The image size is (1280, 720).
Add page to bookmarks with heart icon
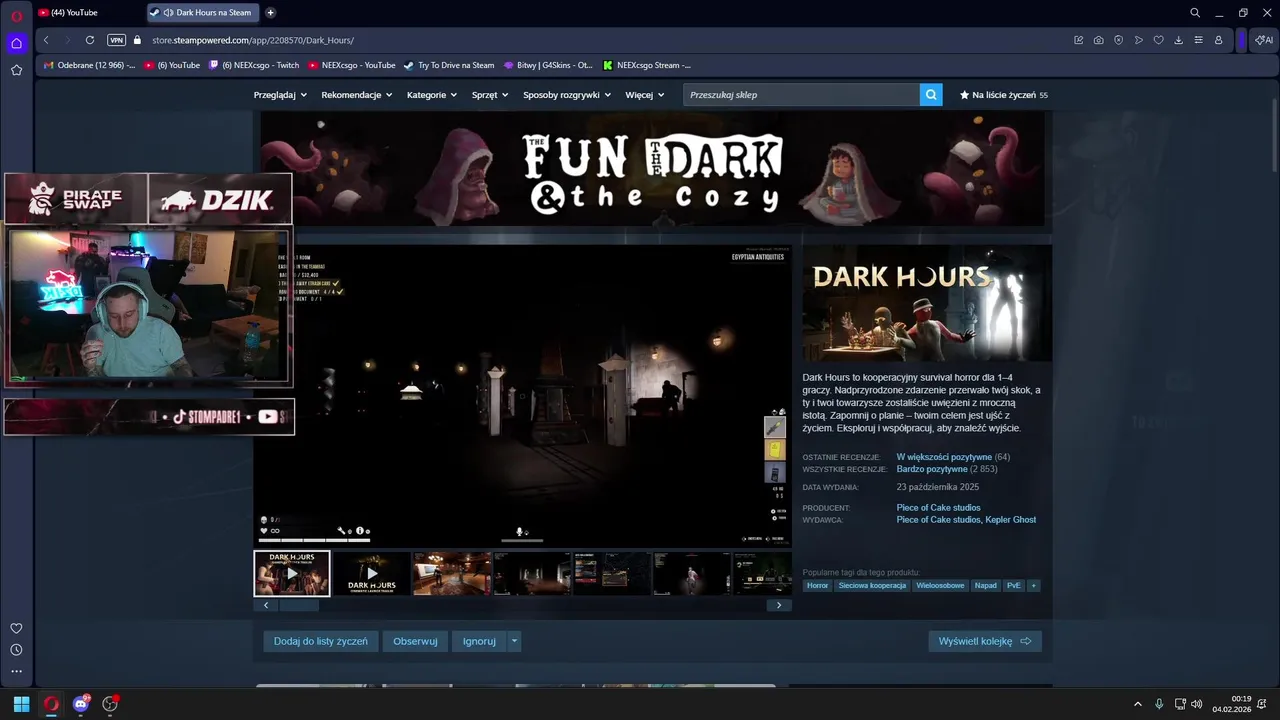pos(1159,40)
